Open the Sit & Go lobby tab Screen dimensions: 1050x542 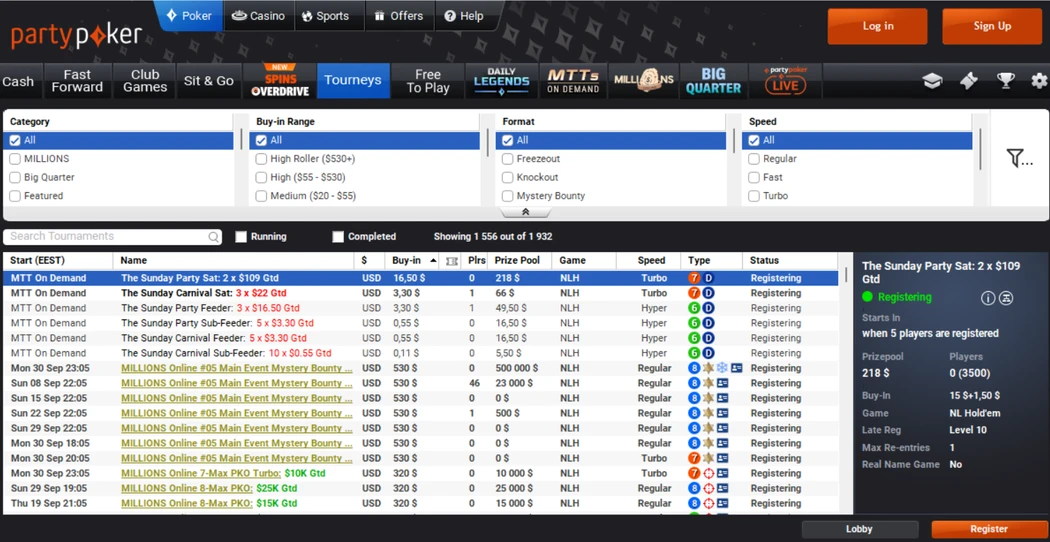pyautogui.click(x=209, y=81)
